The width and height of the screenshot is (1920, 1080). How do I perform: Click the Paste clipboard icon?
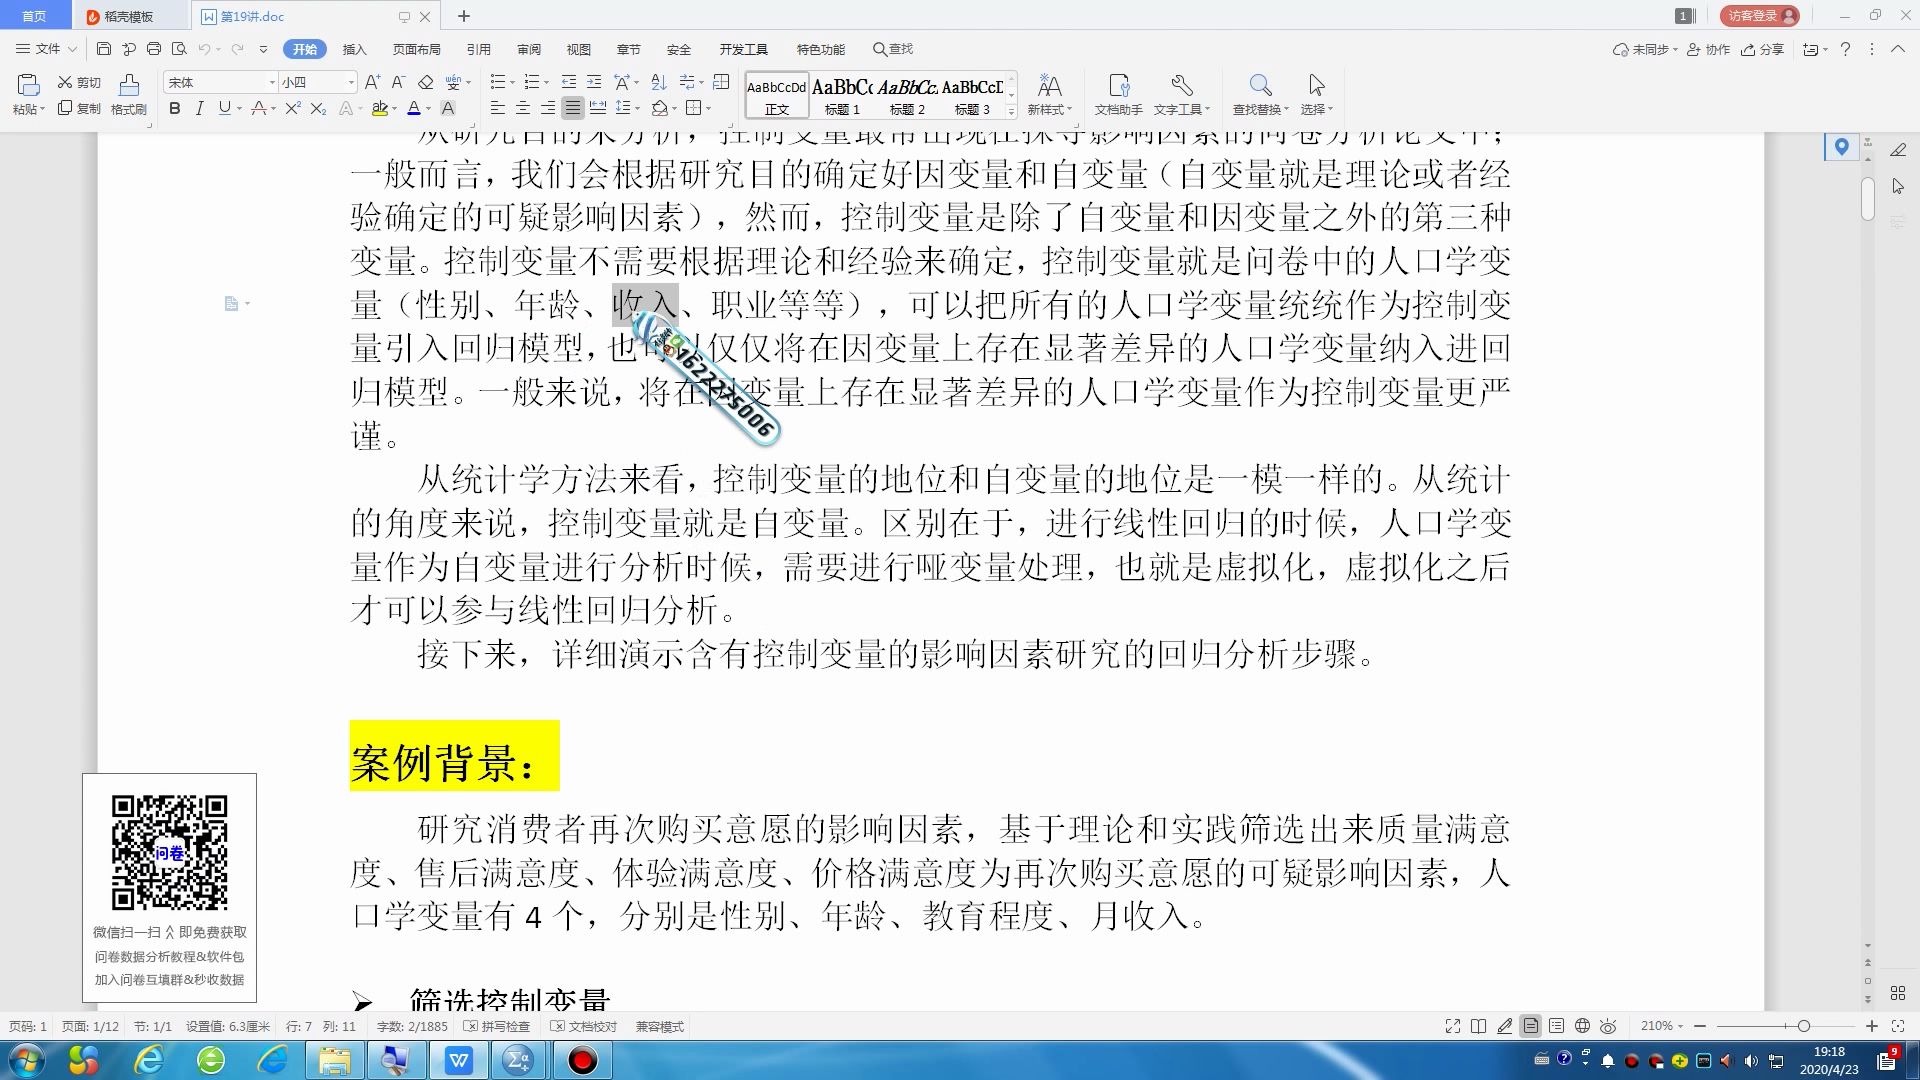[28, 84]
